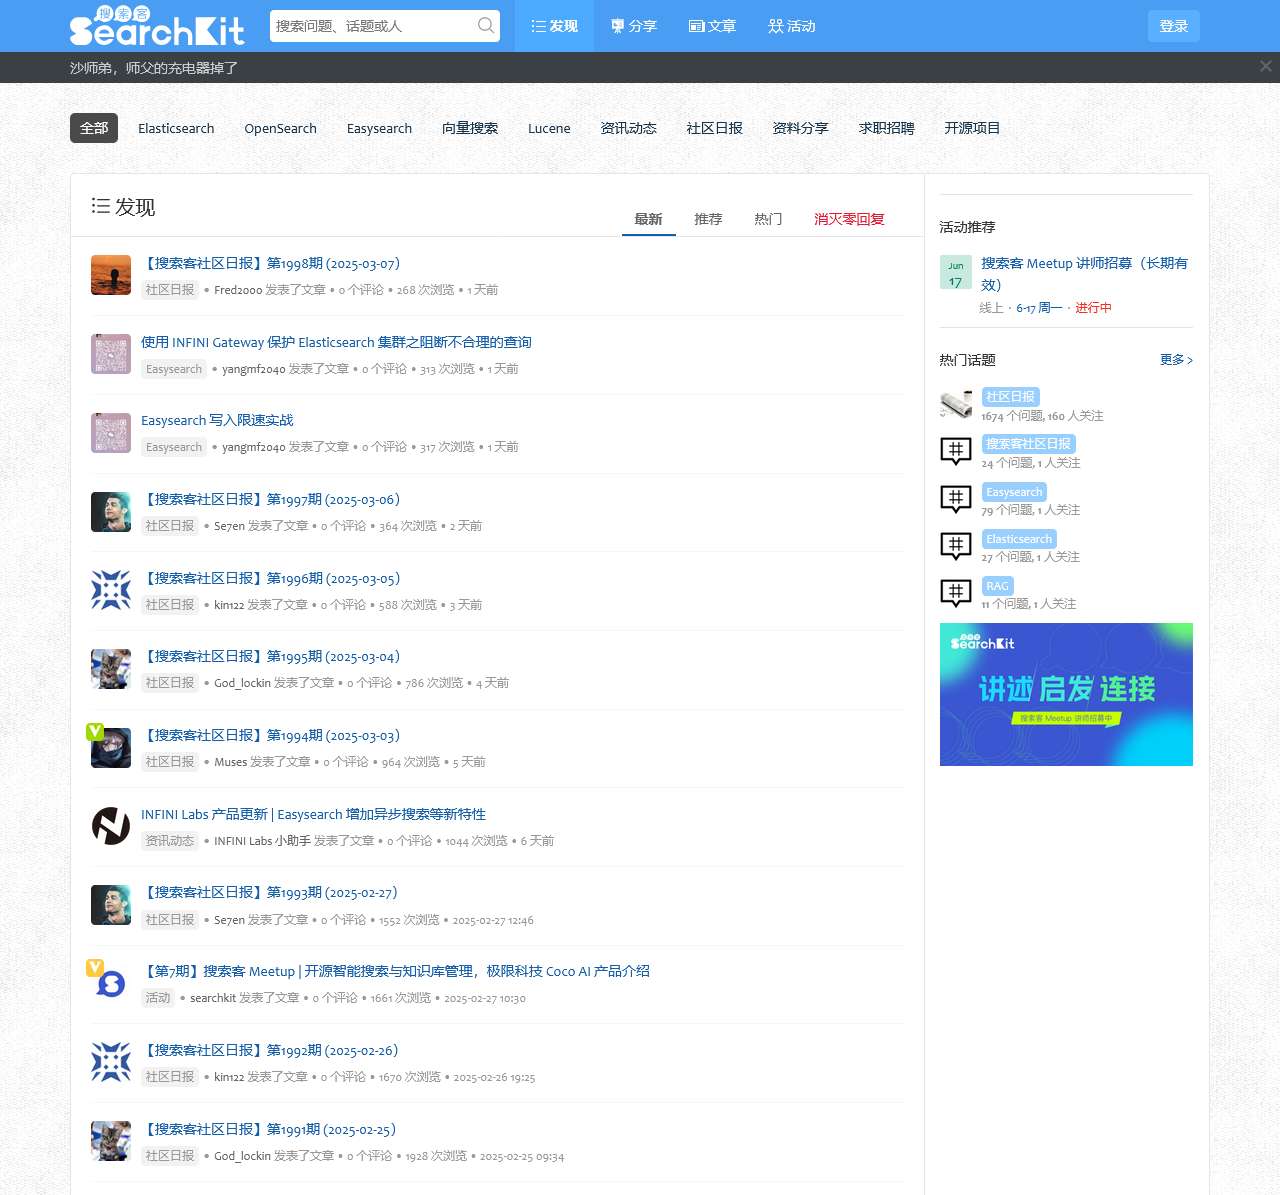The width and height of the screenshot is (1280, 1195).
Task: Switch to the 推荐 tab
Action: pyautogui.click(x=708, y=219)
